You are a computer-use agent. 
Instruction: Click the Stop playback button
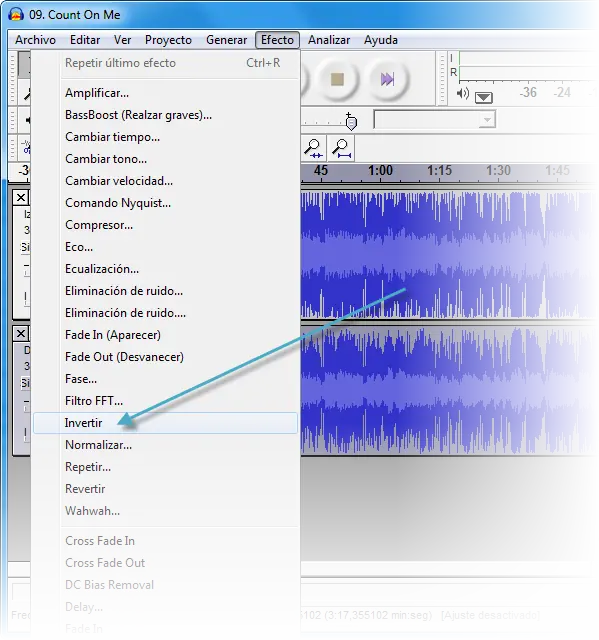tap(337, 79)
